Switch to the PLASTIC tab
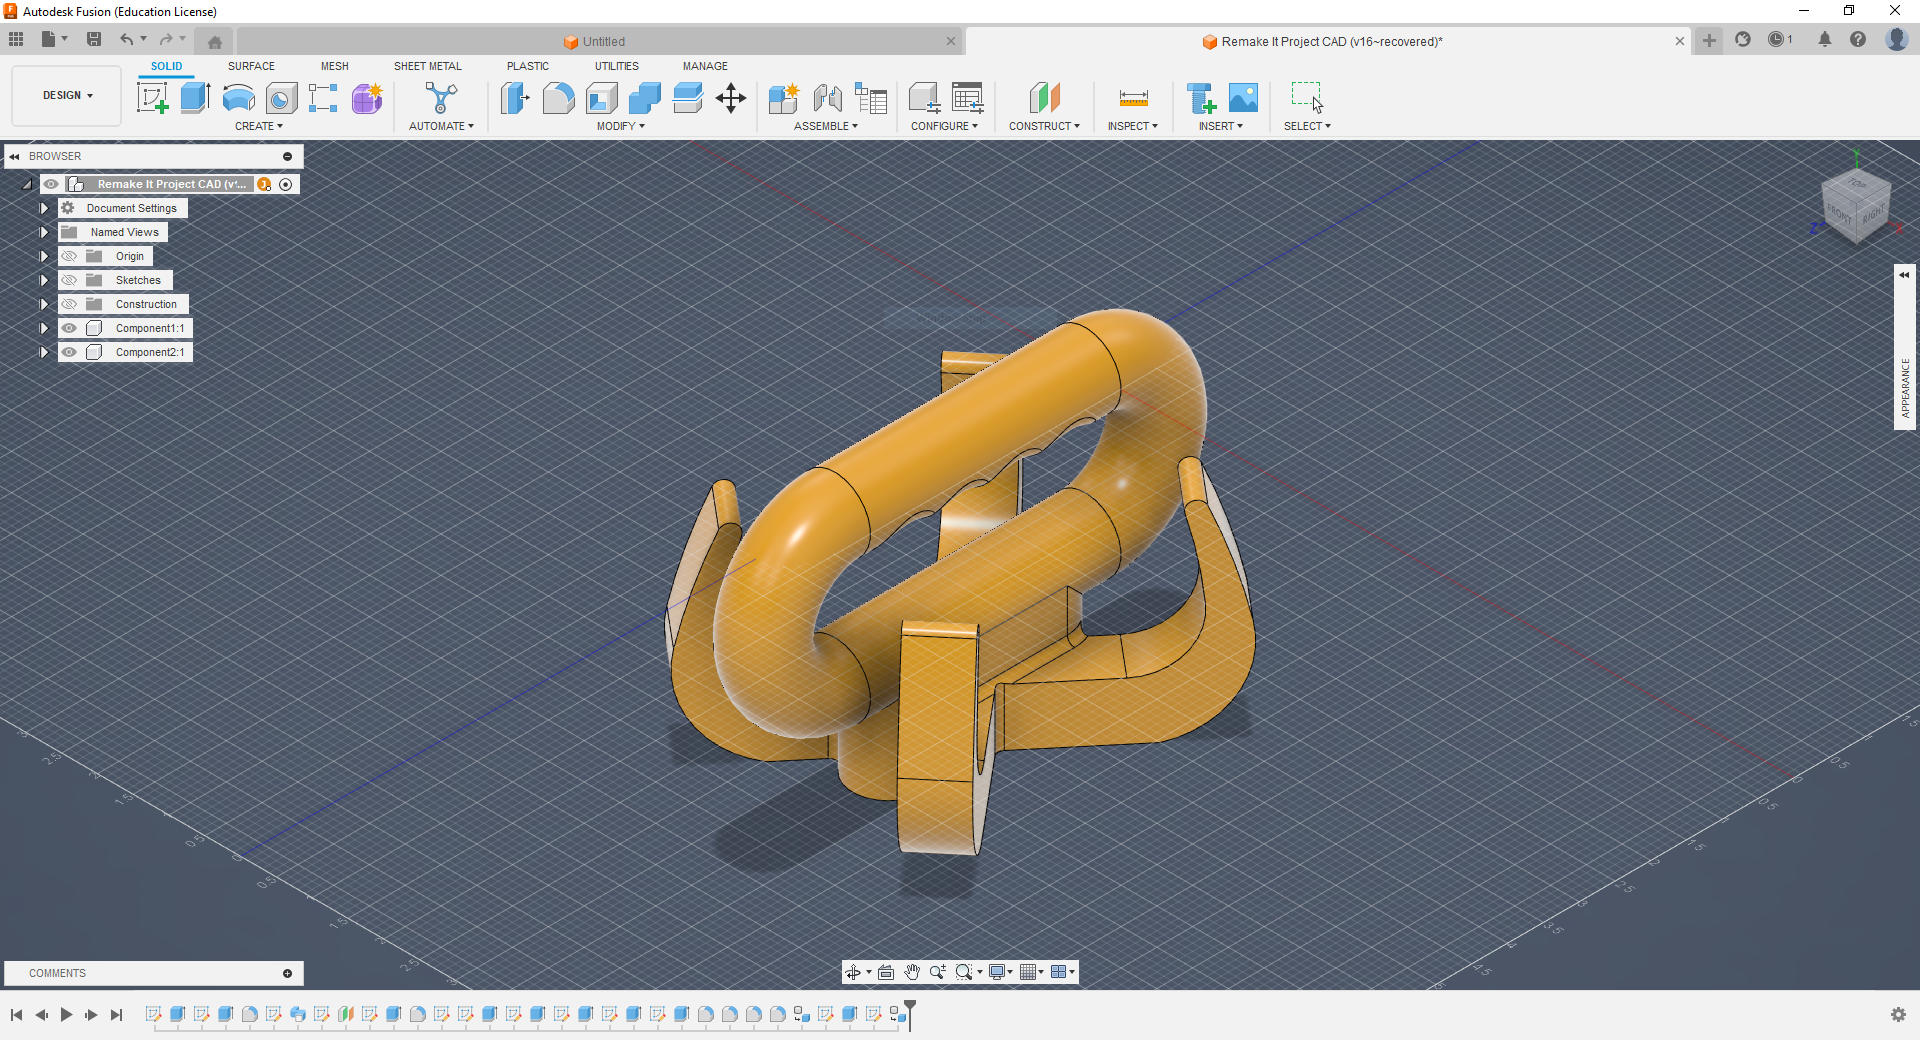The height and width of the screenshot is (1040, 1920). 528,66
